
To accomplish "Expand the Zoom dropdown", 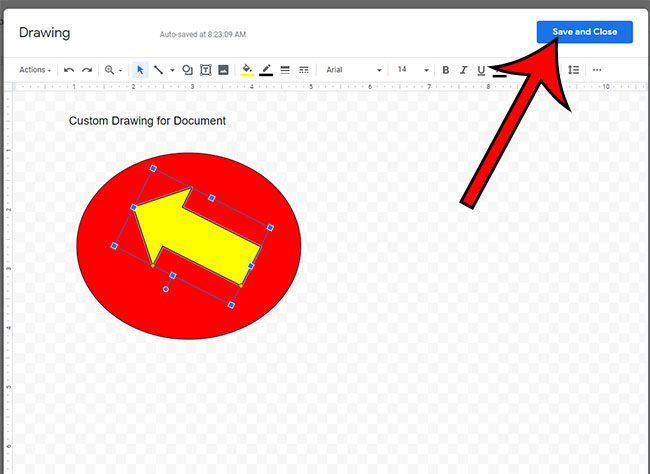I will click(113, 70).
